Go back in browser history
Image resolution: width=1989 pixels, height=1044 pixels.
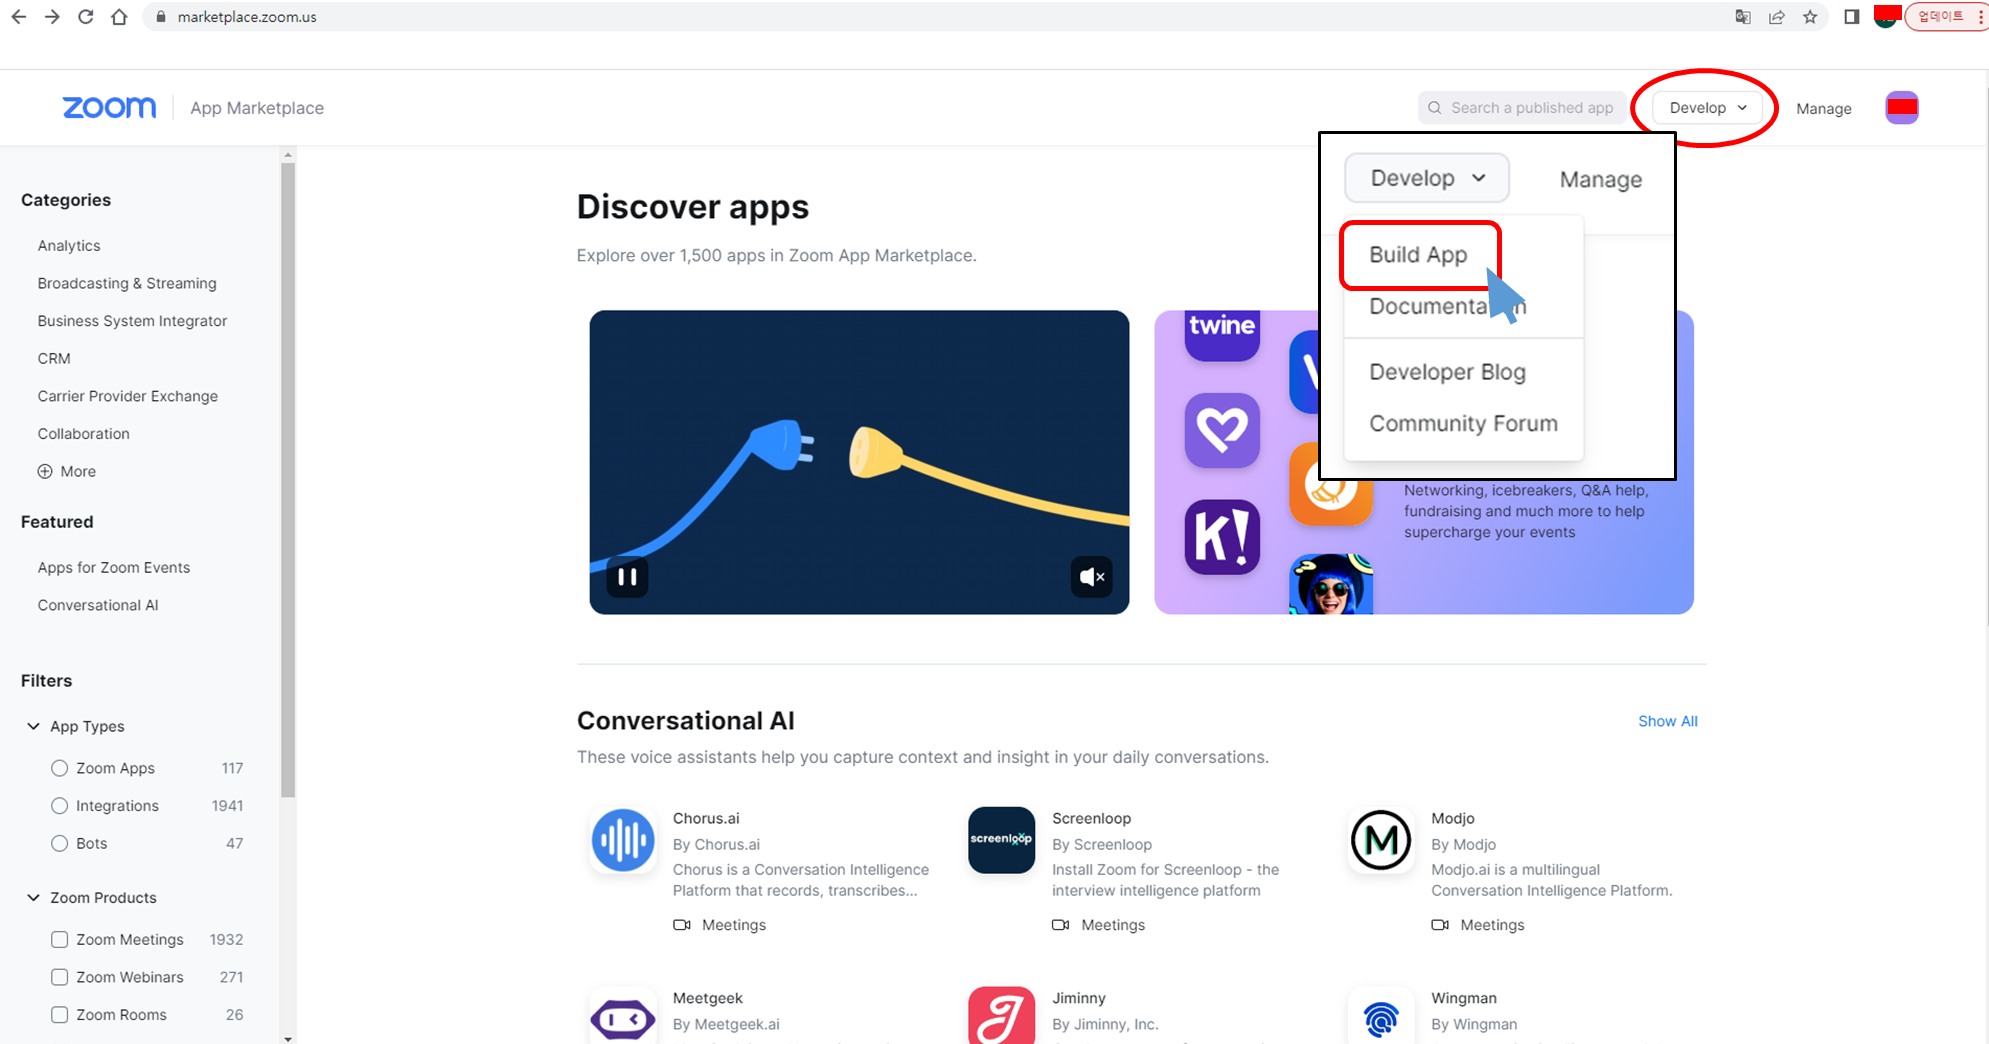coord(18,17)
